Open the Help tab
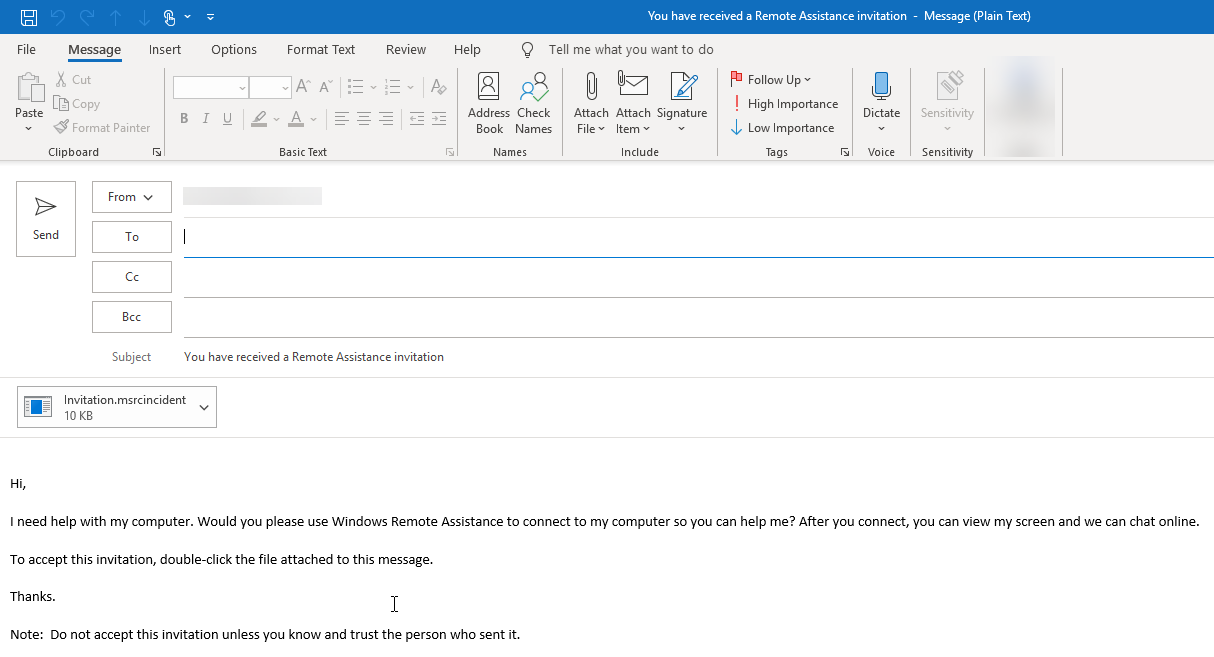Image resolution: width=1214 pixels, height=657 pixels. pos(467,49)
